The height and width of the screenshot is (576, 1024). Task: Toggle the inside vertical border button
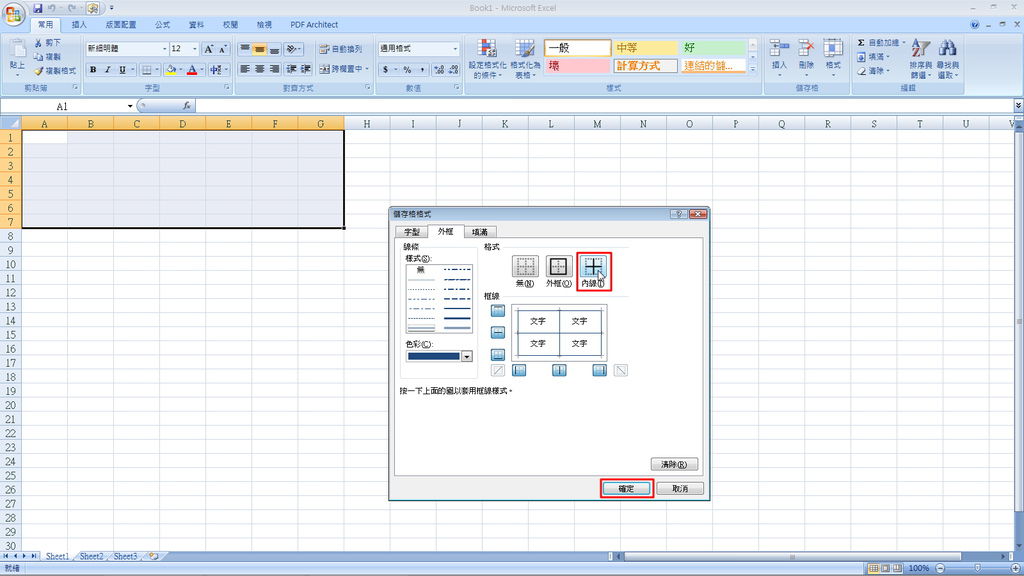pos(559,370)
